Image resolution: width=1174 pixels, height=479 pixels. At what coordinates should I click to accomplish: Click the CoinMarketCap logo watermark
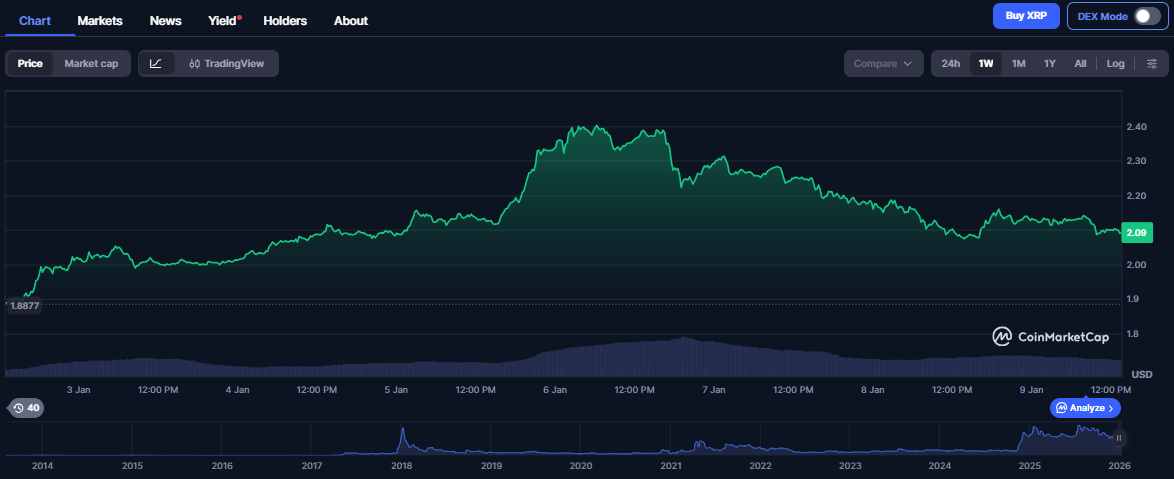pyautogui.click(x=1050, y=337)
